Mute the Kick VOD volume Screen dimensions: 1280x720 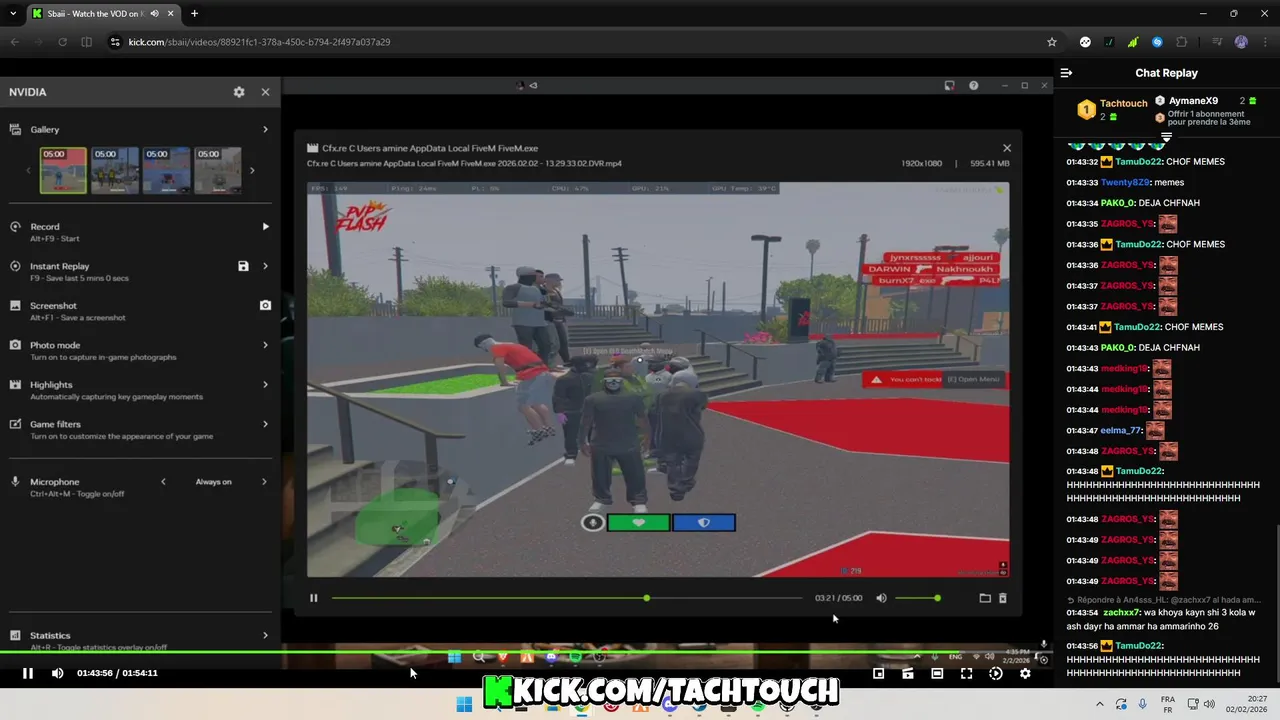57,673
